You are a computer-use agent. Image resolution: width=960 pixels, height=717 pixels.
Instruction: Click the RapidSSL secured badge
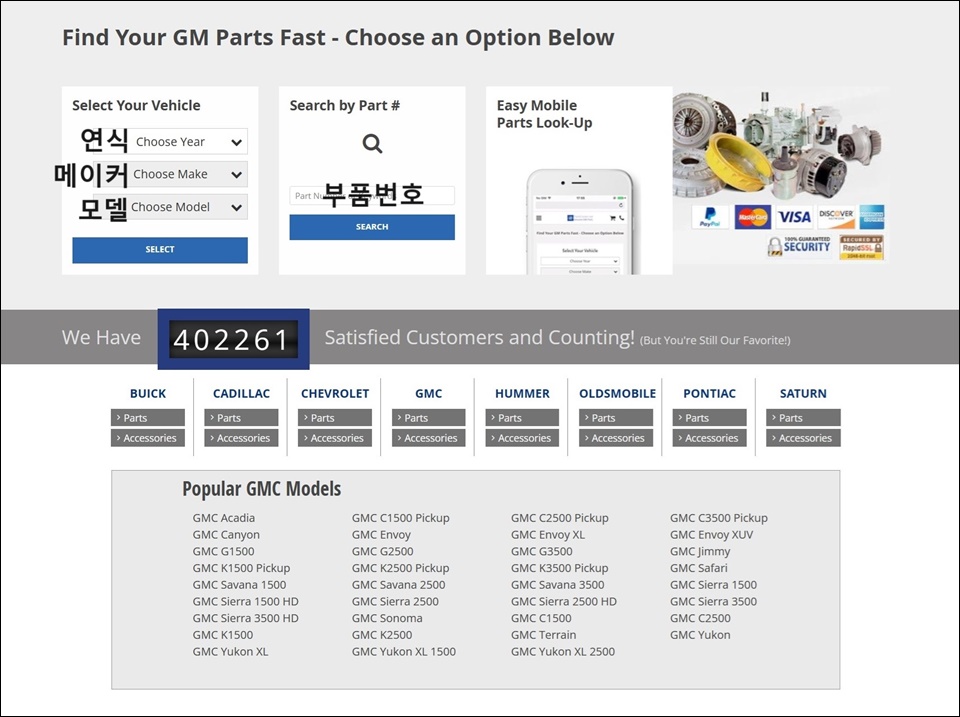pyautogui.click(x=861, y=247)
